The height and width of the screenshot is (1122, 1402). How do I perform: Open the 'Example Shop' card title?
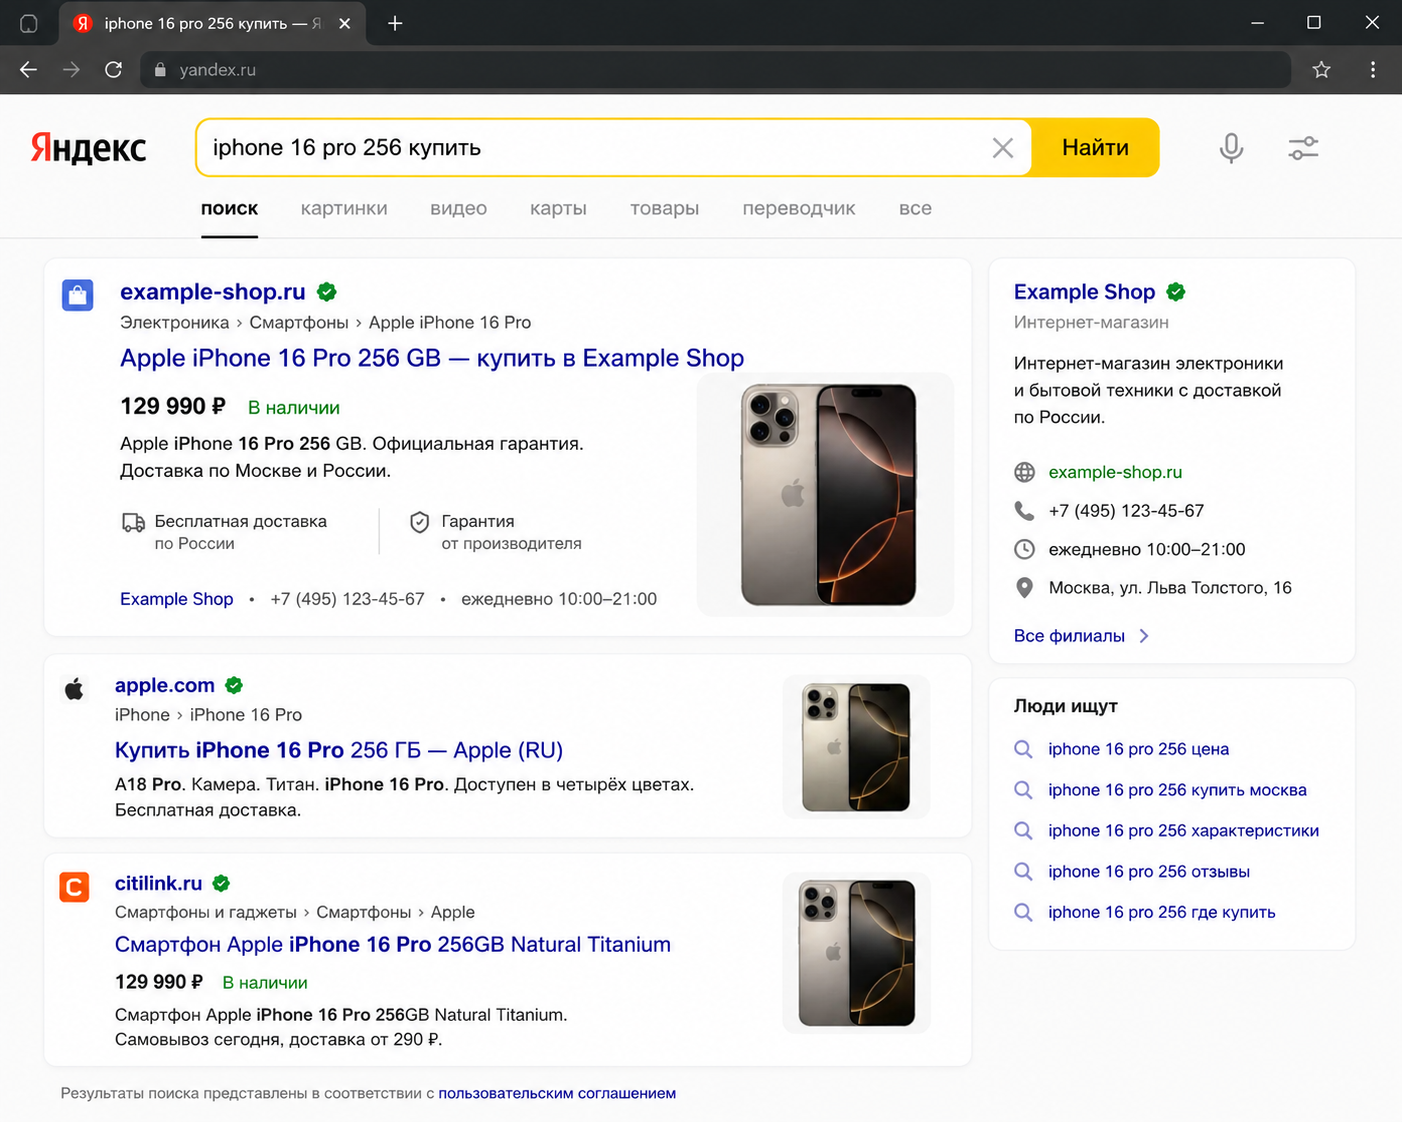click(1084, 292)
